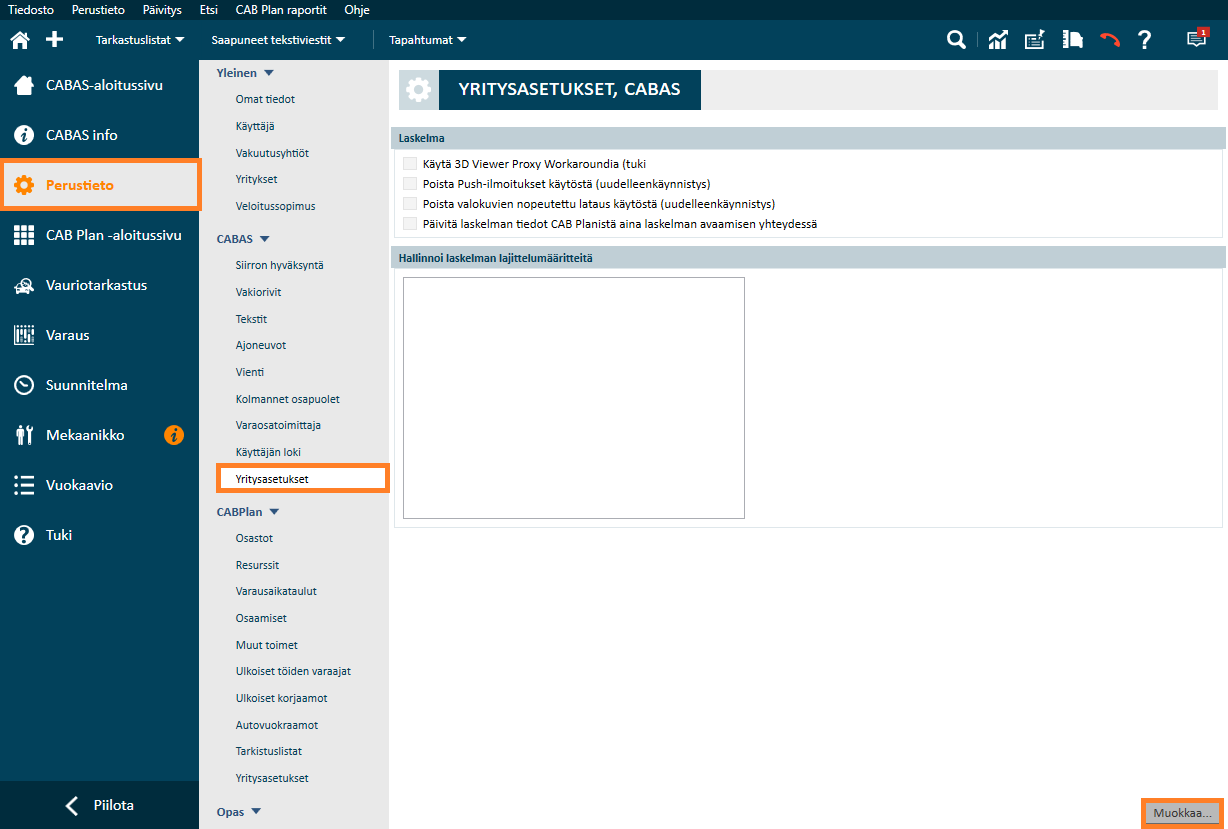Click inside the lajittelumääritteitä list box
Viewport: 1228px width, 829px height.
tap(574, 398)
